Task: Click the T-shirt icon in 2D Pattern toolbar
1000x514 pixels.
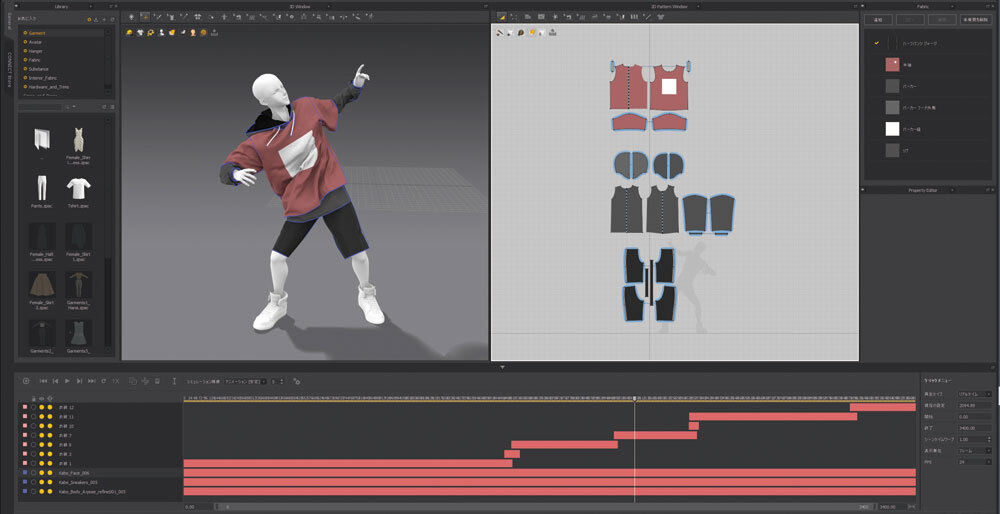Action: (x=661, y=17)
